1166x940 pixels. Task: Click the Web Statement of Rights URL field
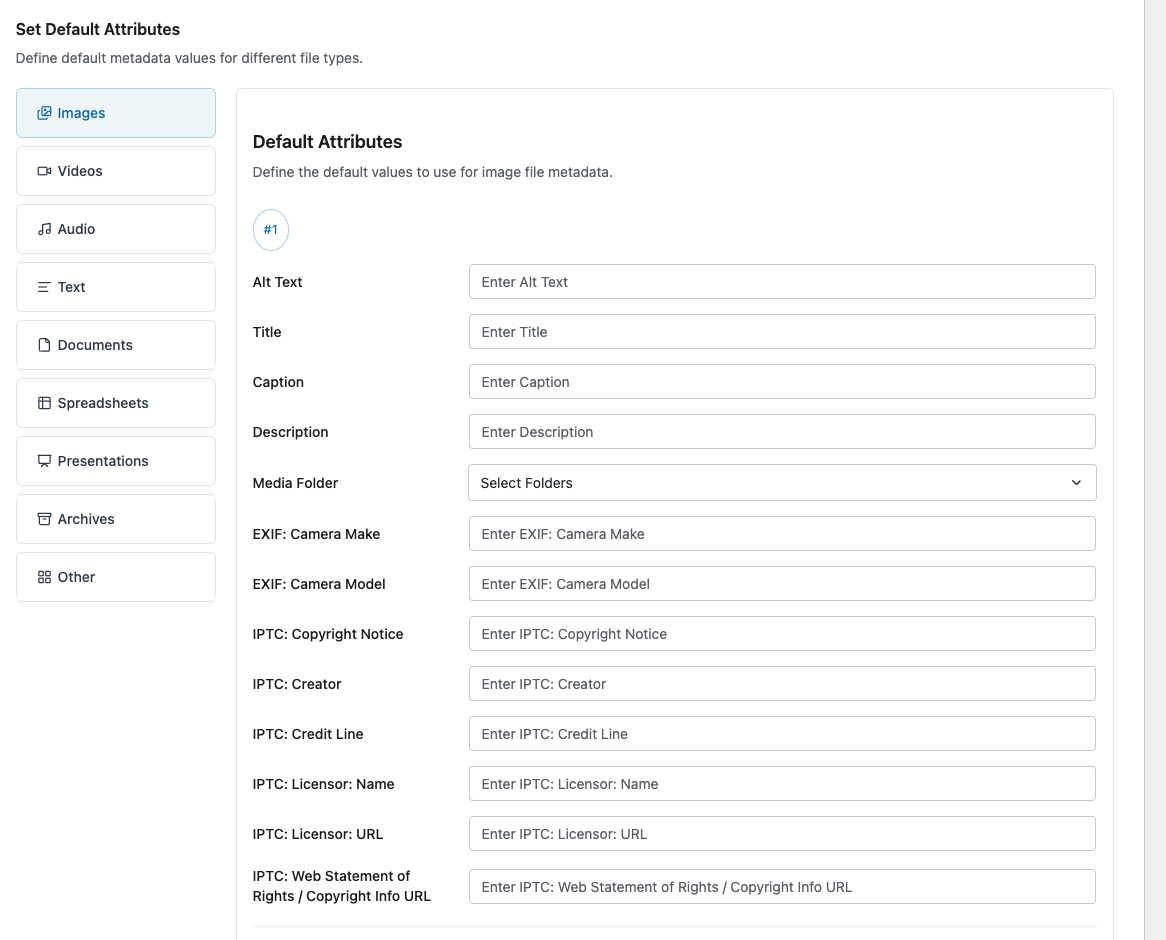pos(782,886)
